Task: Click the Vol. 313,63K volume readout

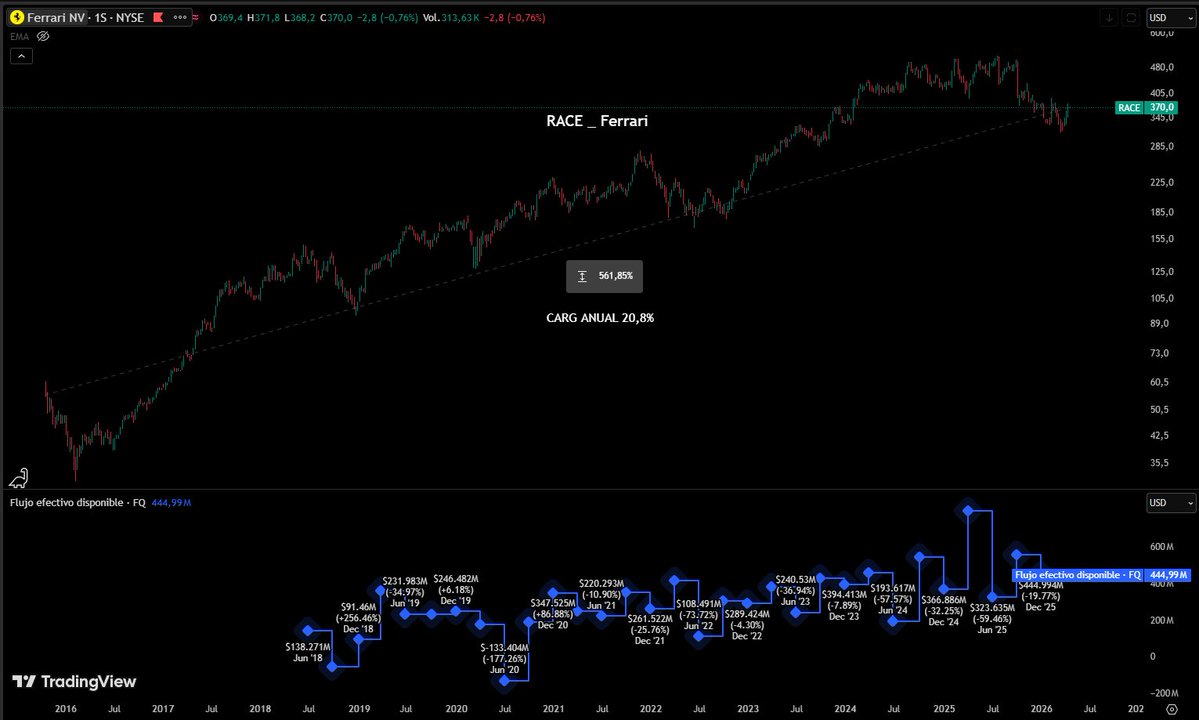Action: [451, 18]
